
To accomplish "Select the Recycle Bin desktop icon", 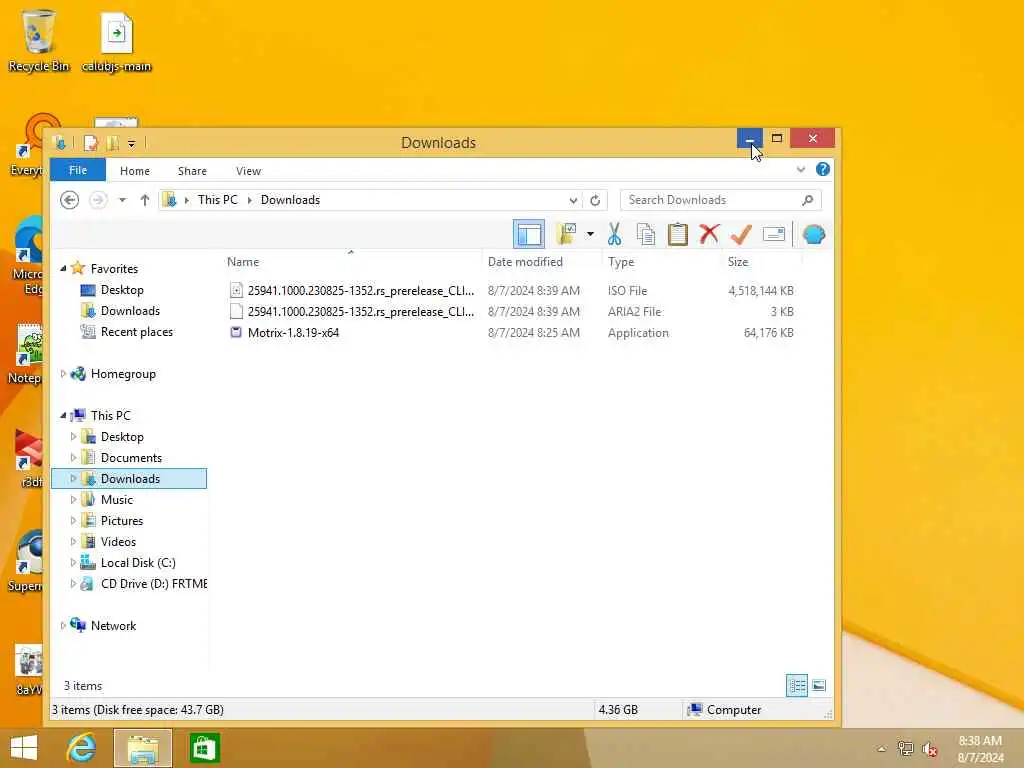I will click(39, 40).
